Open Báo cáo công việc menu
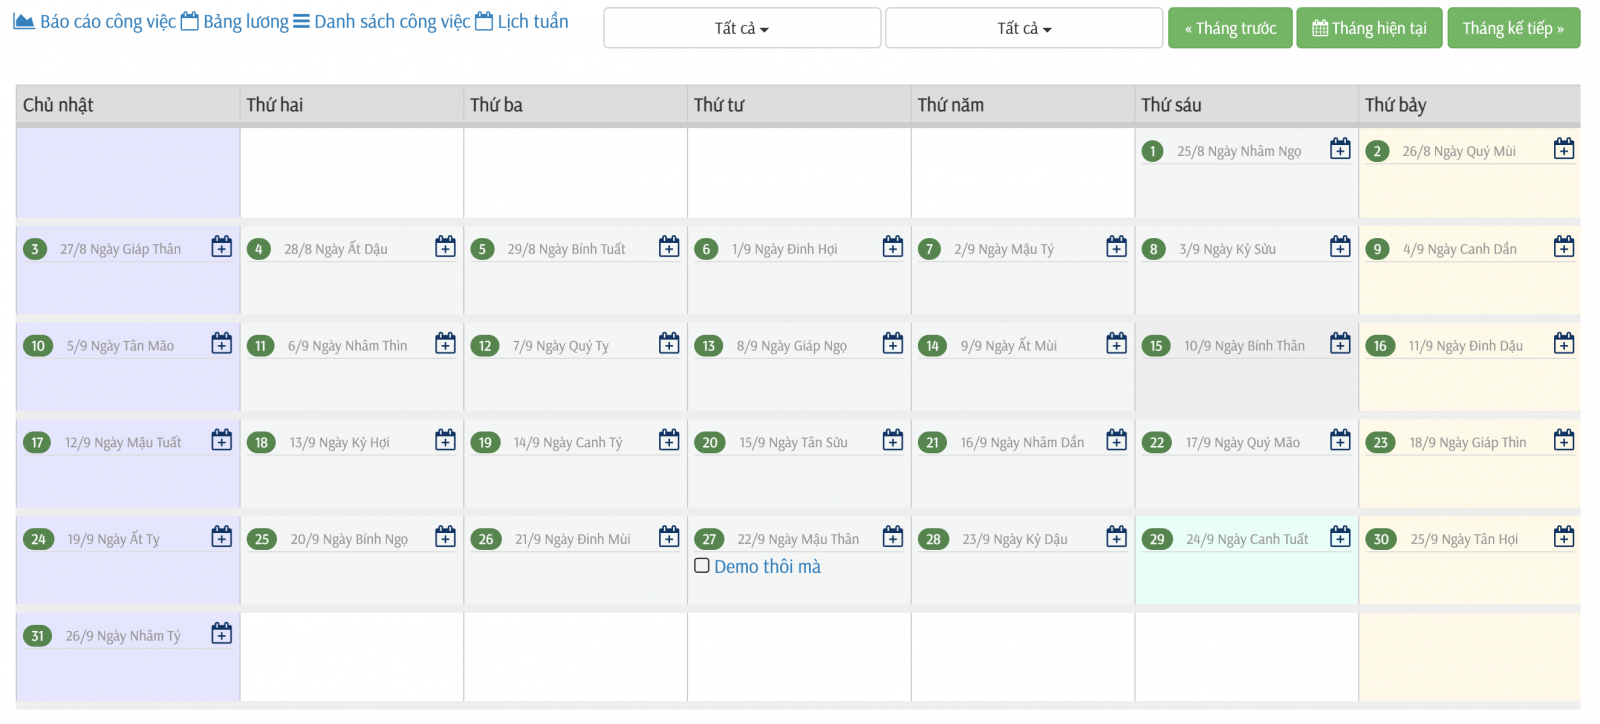Viewport: 1600px width, 724px height. 94,21
